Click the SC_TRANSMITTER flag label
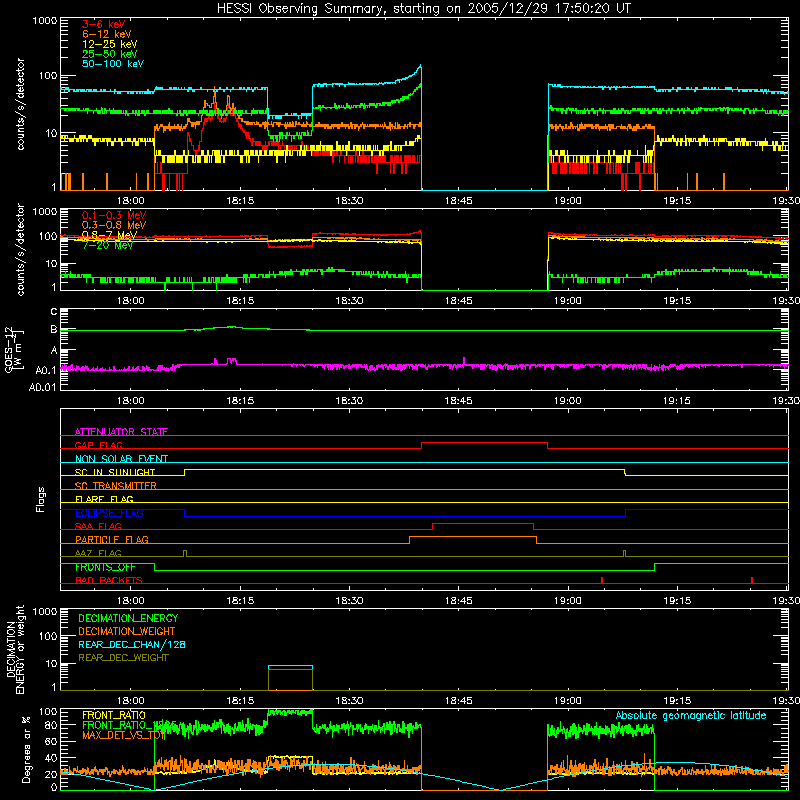Screen dimensions: 800x800 pos(116,486)
